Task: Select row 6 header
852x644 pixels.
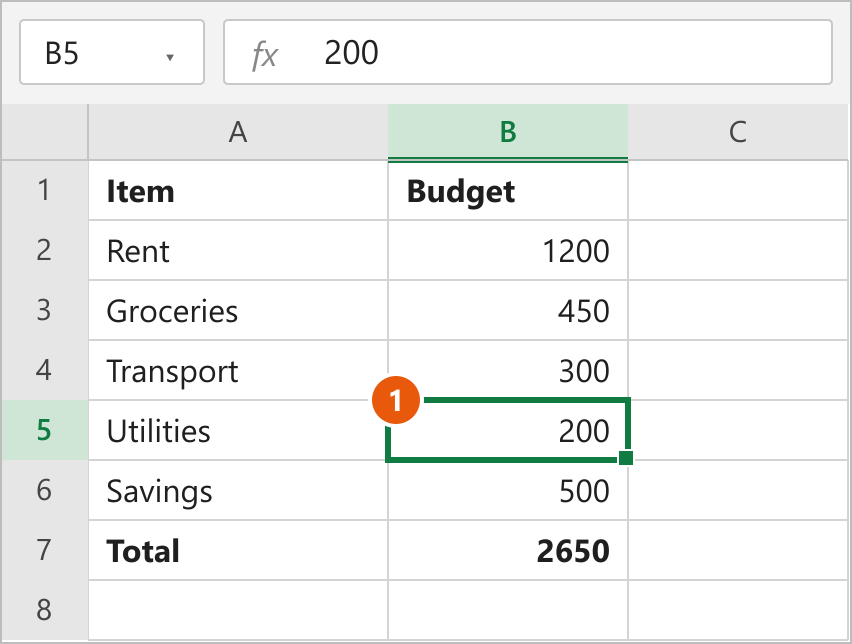Action: (45, 490)
